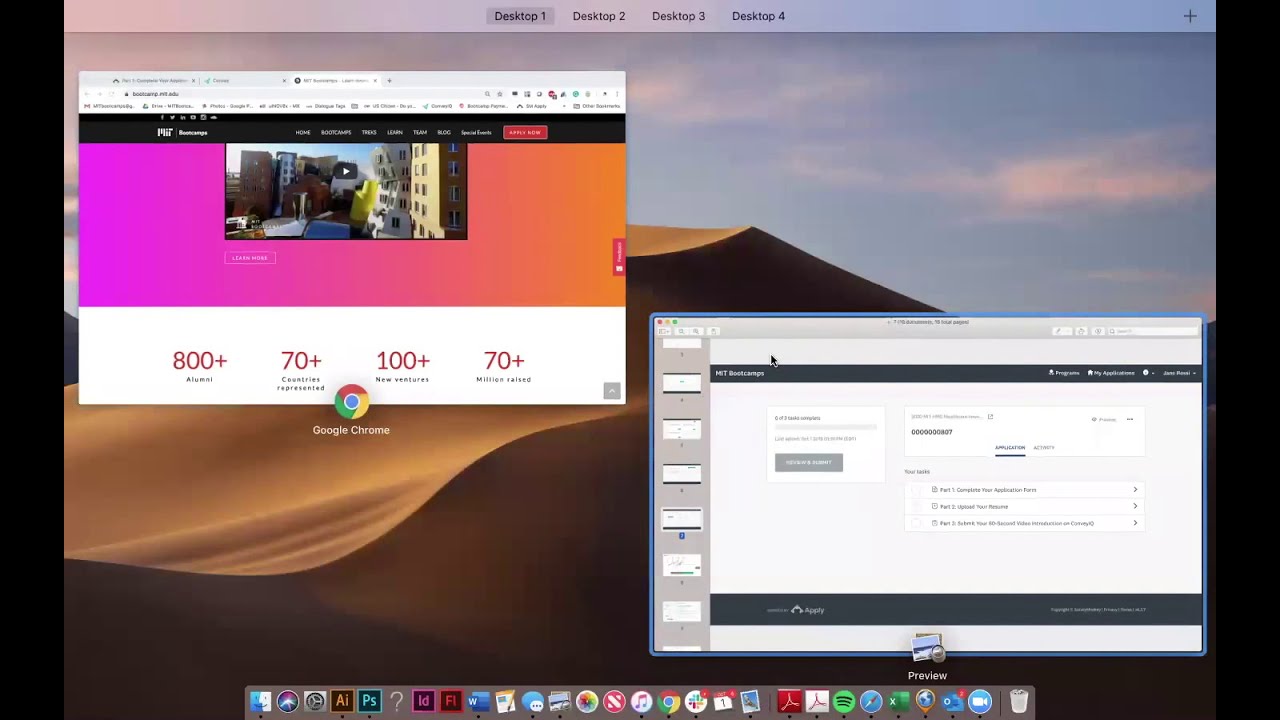Open Spotify from the Dock
The height and width of the screenshot is (720, 1280).
pos(844,702)
